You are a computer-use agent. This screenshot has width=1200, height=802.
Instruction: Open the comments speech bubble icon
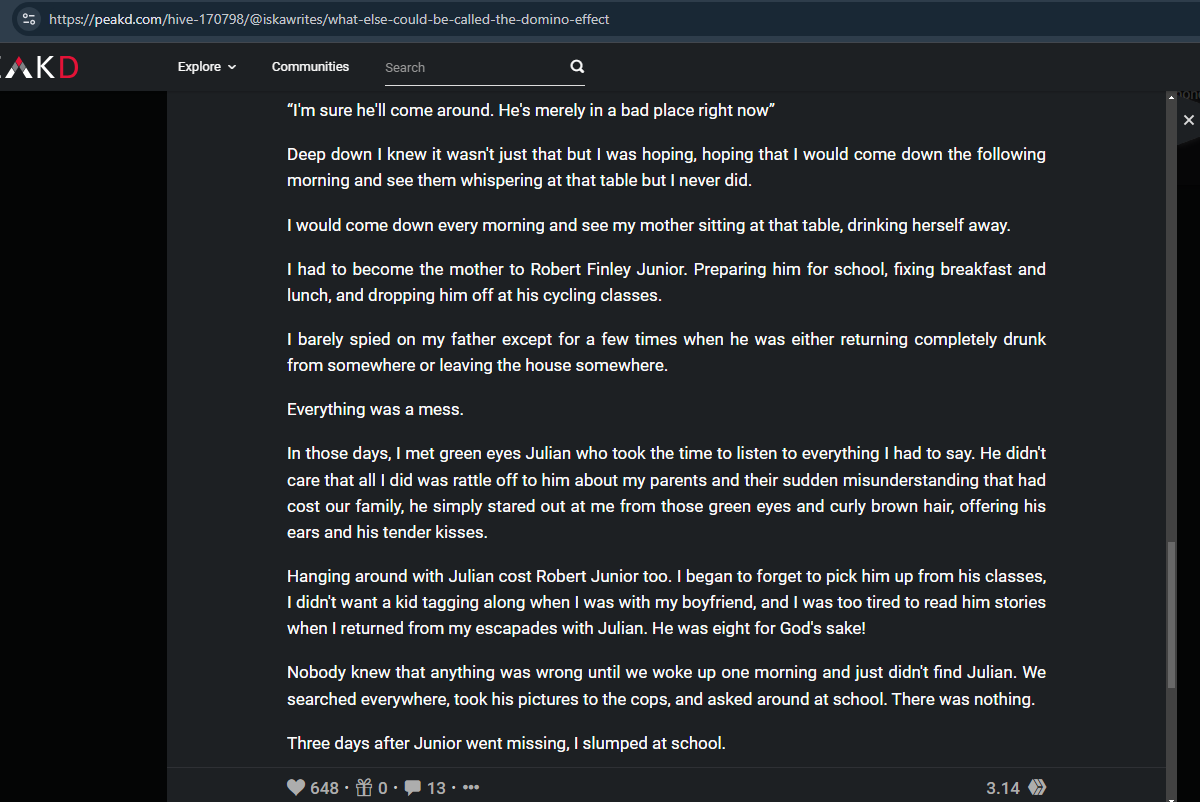click(412, 788)
